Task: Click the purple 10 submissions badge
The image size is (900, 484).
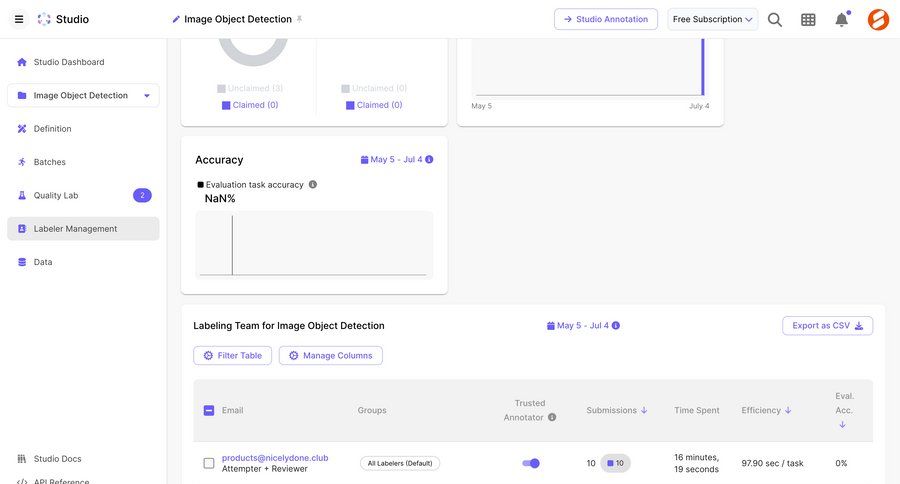Action: pyautogui.click(x=615, y=463)
